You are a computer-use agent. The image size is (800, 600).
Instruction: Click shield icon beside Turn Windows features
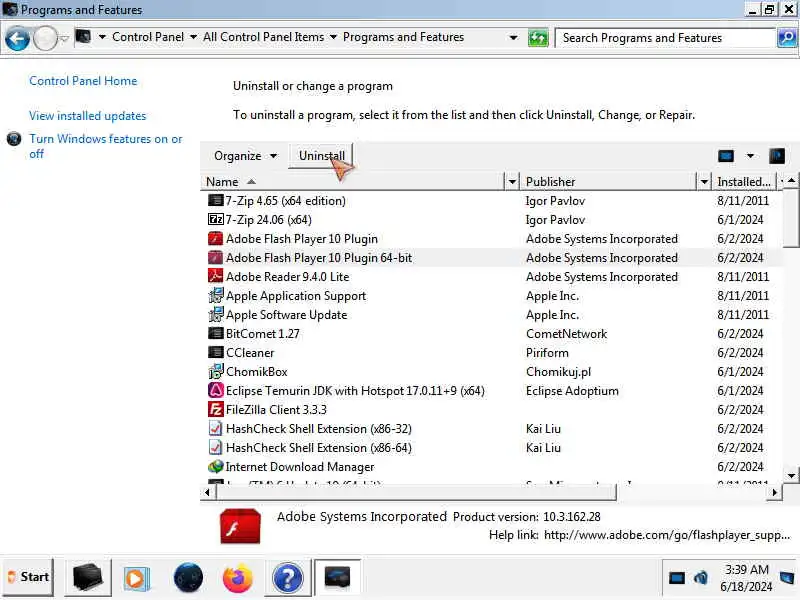coord(14,138)
